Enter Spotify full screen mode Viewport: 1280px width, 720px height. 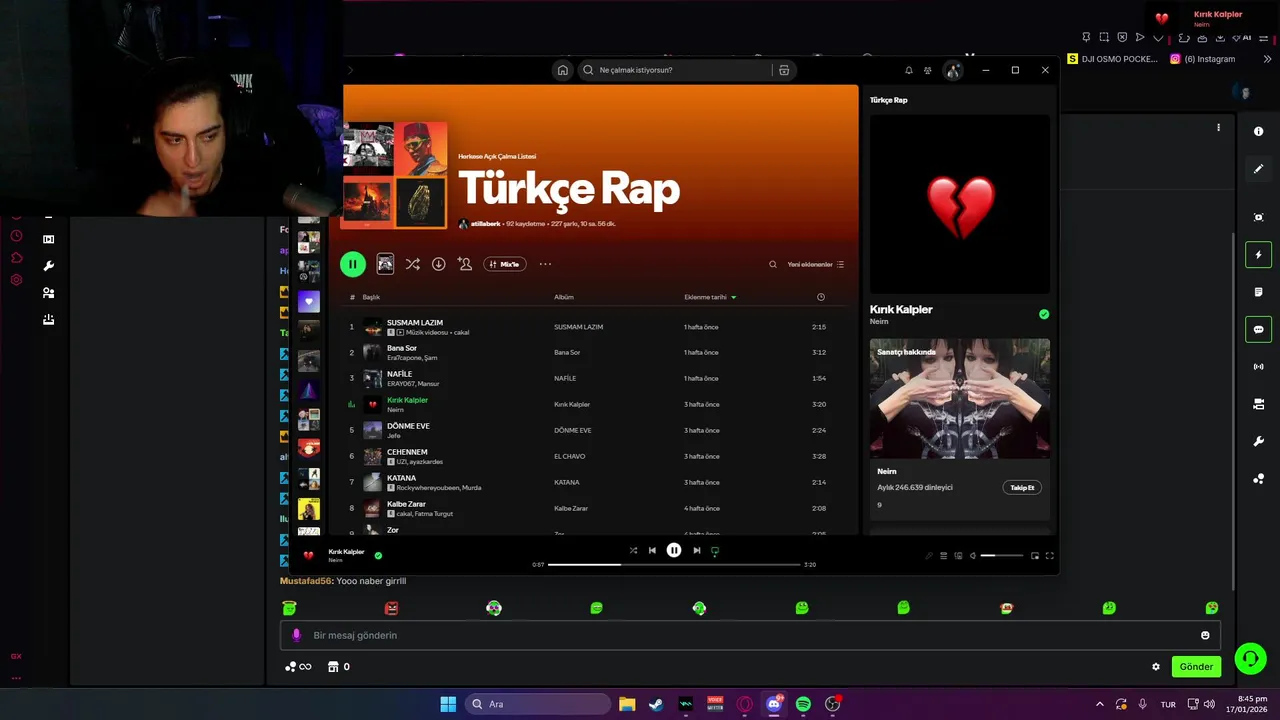pos(1050,556)
